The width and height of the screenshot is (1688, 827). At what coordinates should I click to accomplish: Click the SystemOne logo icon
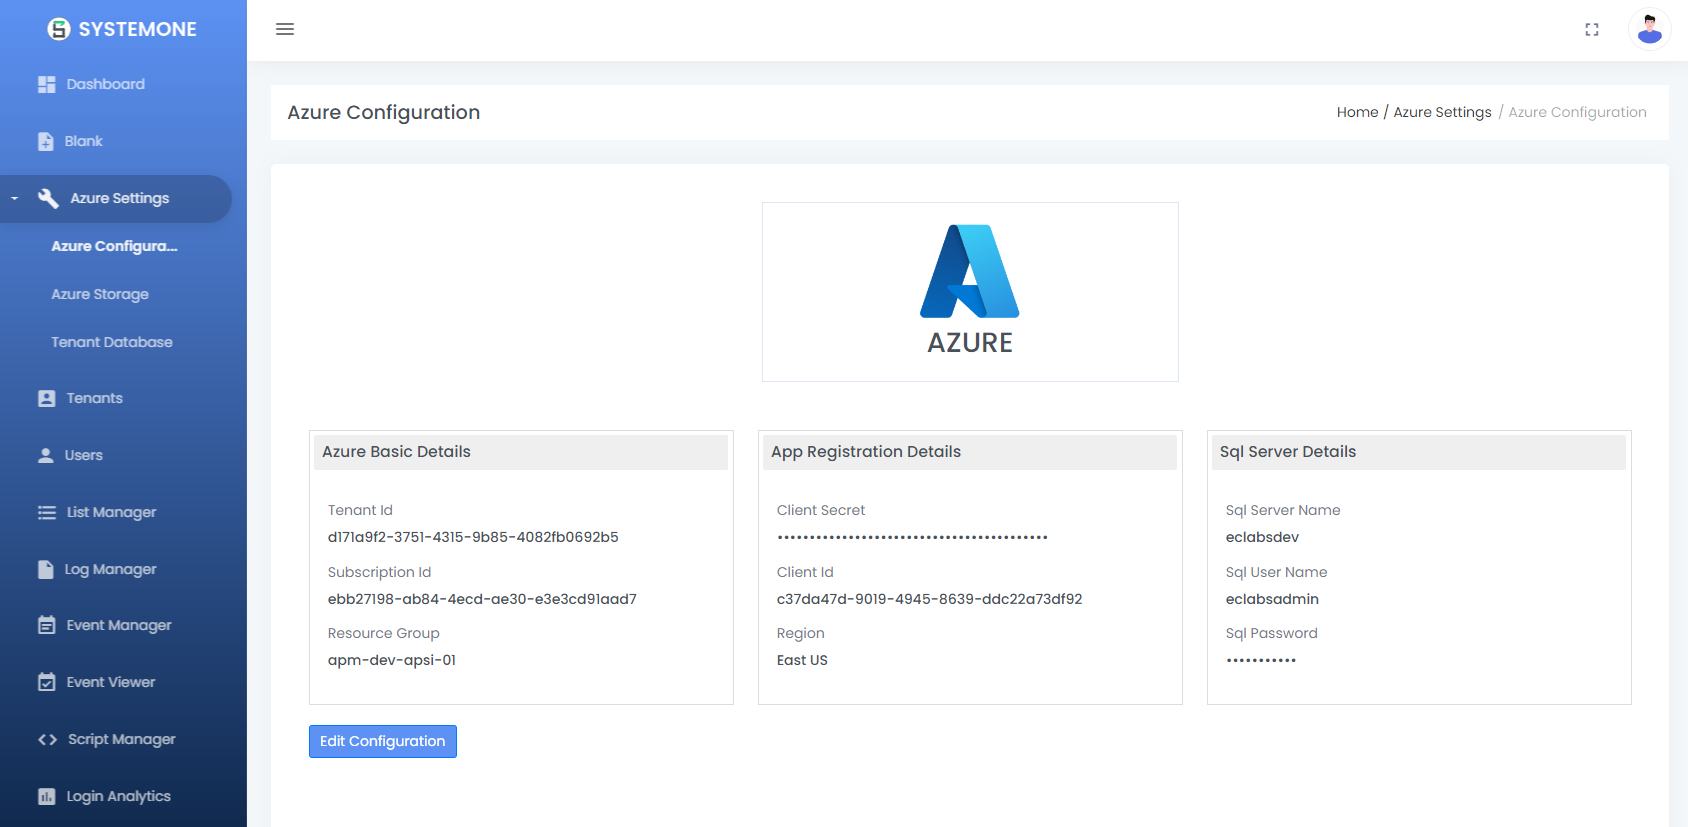coord(59,29)
